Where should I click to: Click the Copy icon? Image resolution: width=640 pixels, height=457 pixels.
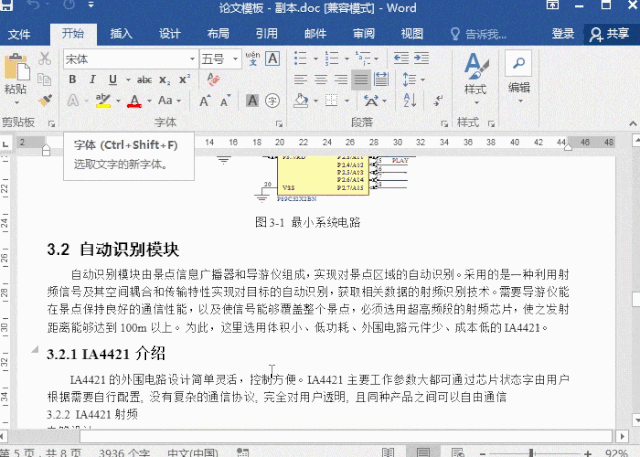pos(44,79)
